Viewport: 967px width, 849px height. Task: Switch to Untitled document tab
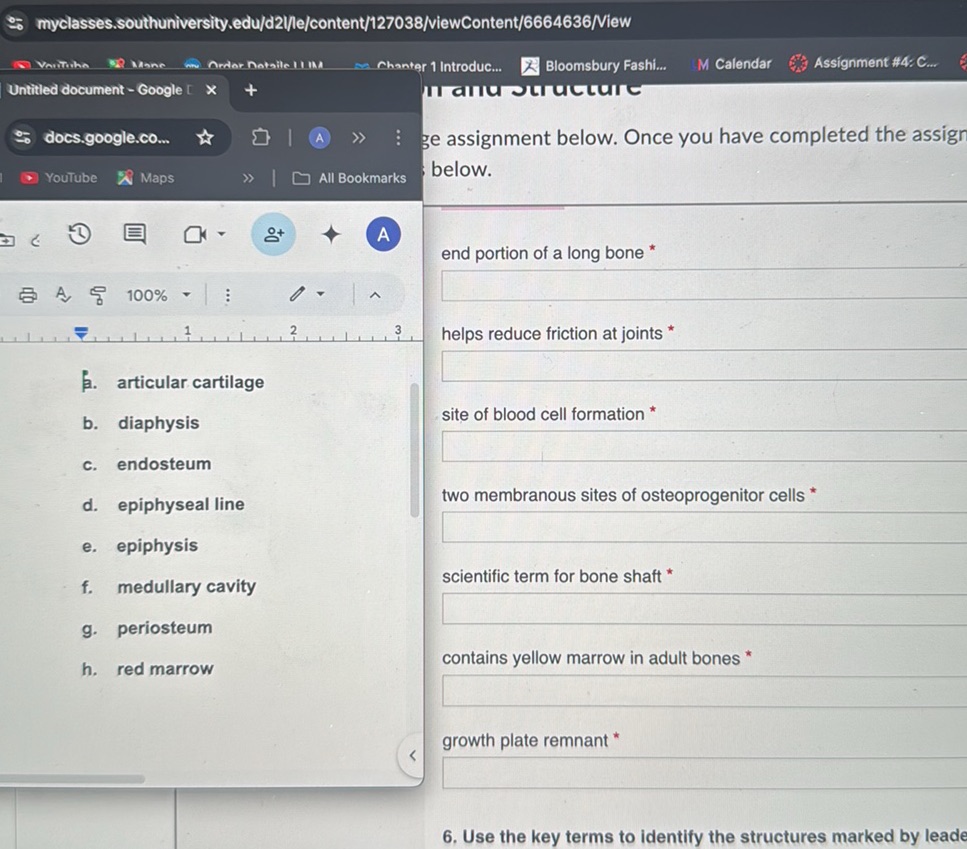point(95,90)
